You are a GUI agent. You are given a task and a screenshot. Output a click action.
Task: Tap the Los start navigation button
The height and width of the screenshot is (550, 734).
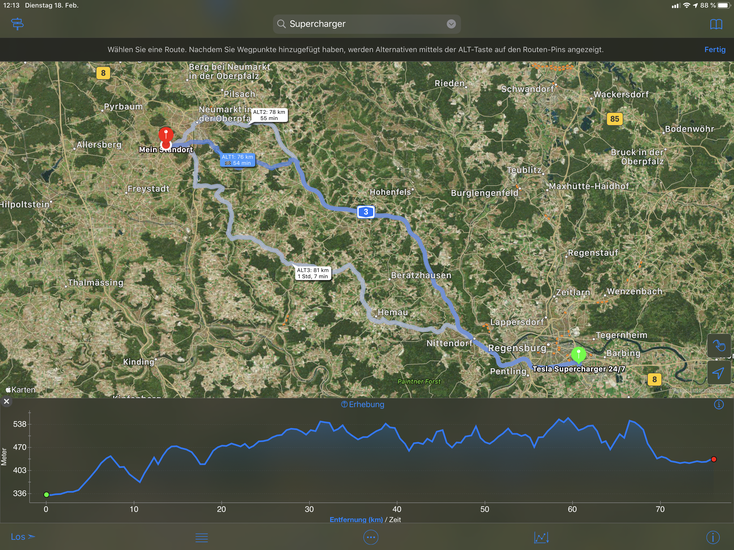point(22,537)
